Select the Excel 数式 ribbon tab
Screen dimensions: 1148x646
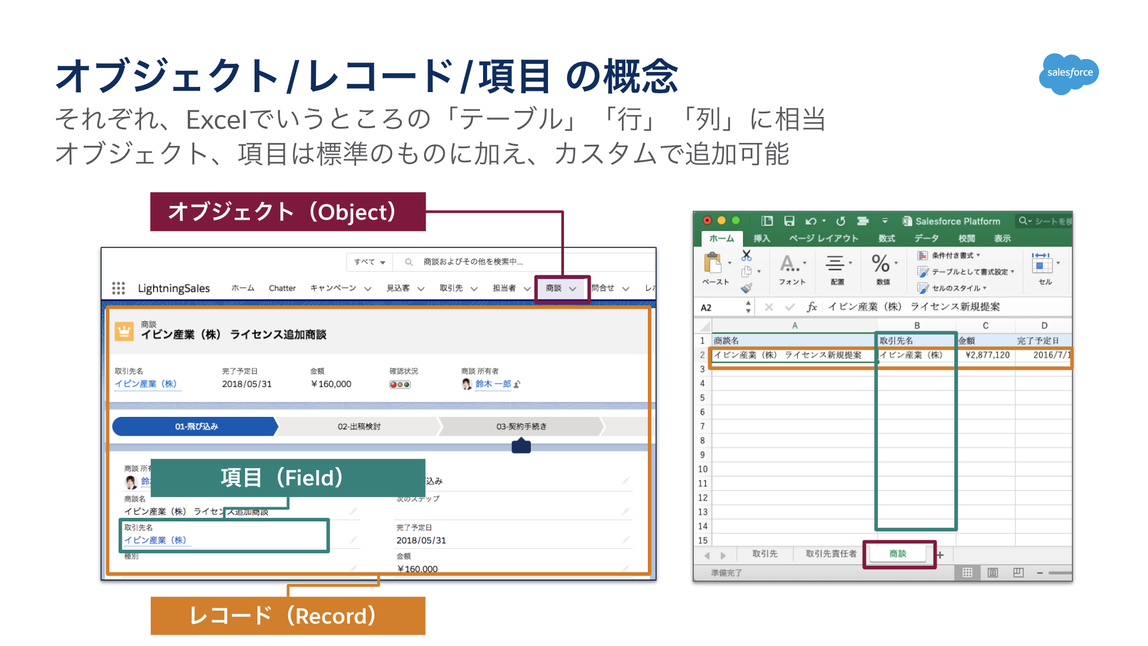887,239
